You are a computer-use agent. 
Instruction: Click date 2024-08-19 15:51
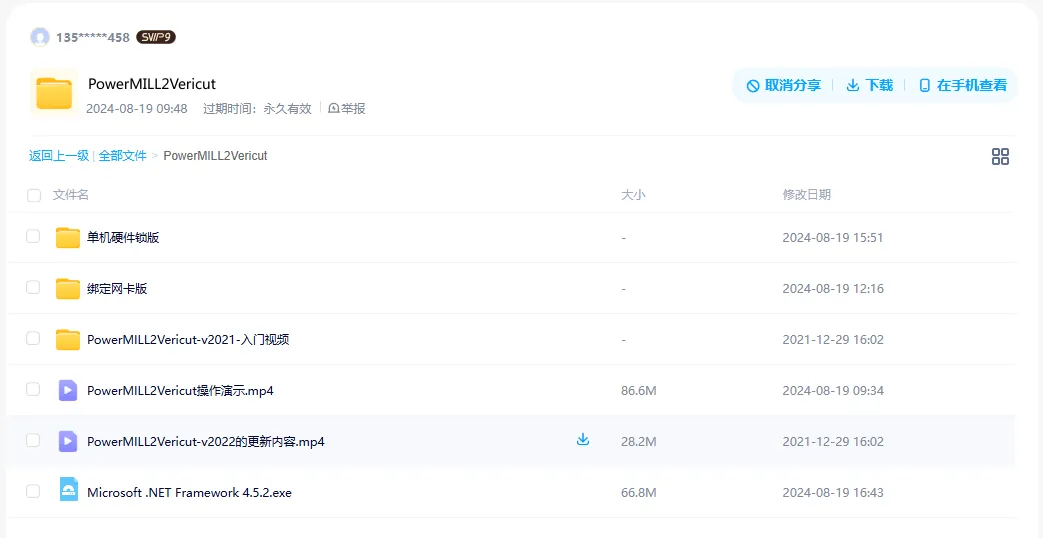pyautogui.click(x=833, y=237)
